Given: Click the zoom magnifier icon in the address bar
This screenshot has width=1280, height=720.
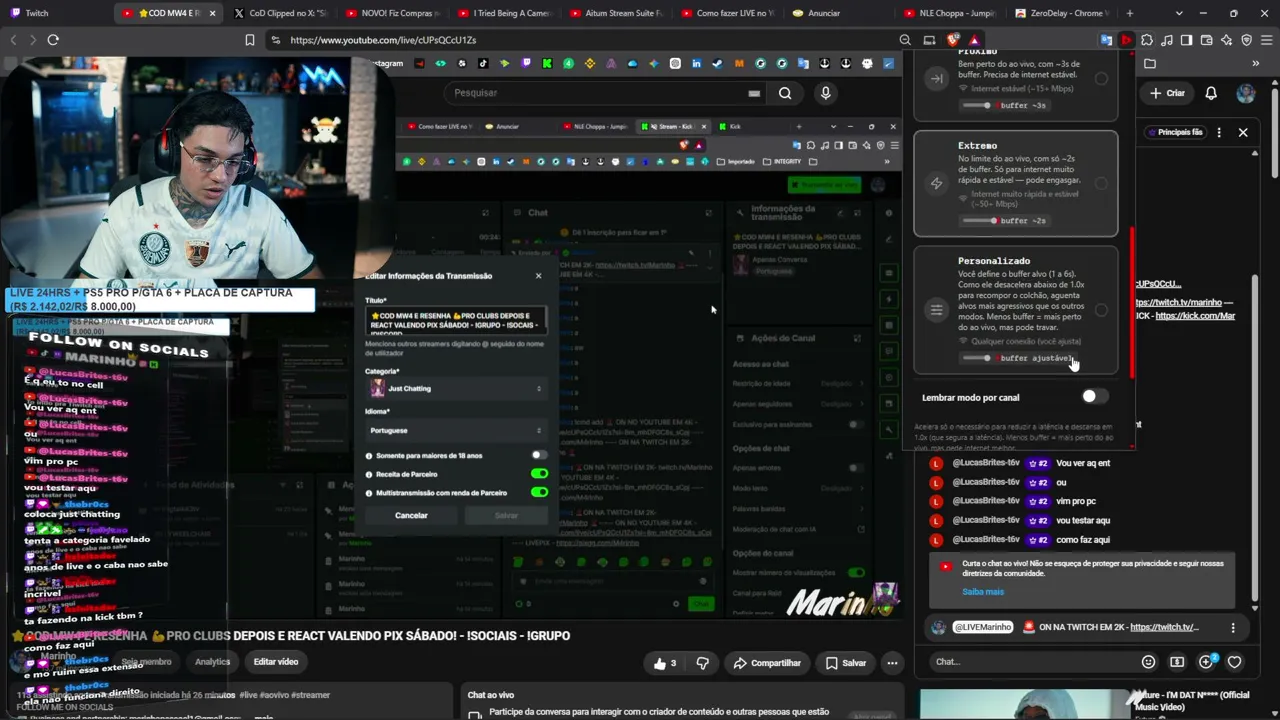Looking at the screenshot, I should point(905,40).
